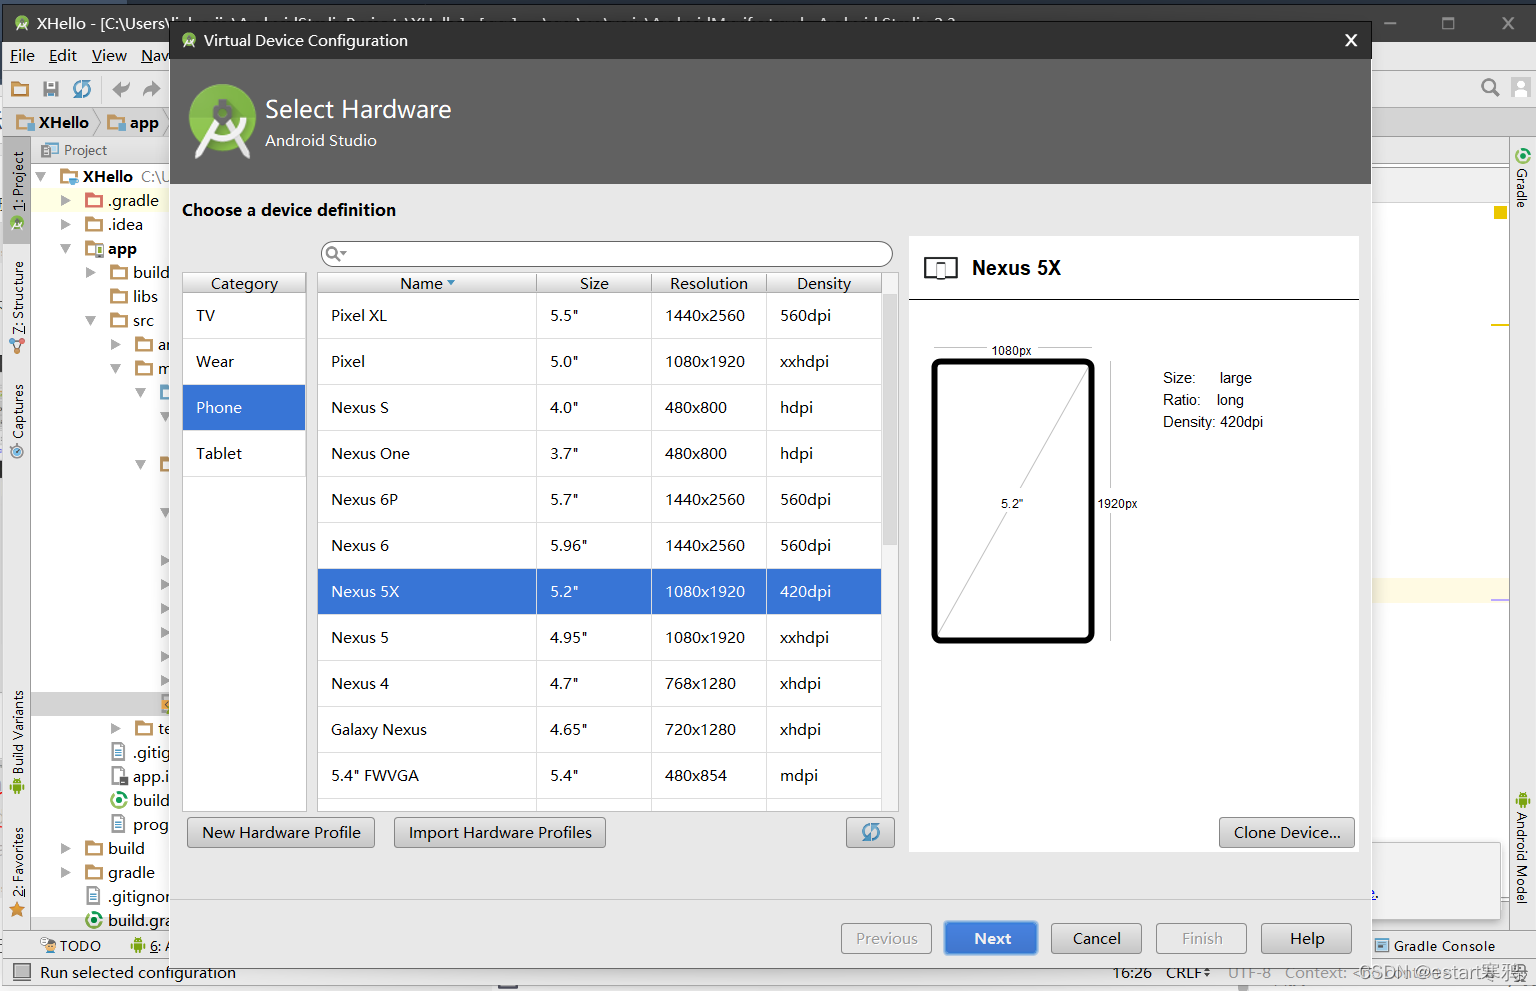
Task: Sort devices by Density column header
Action: [824, 283]
